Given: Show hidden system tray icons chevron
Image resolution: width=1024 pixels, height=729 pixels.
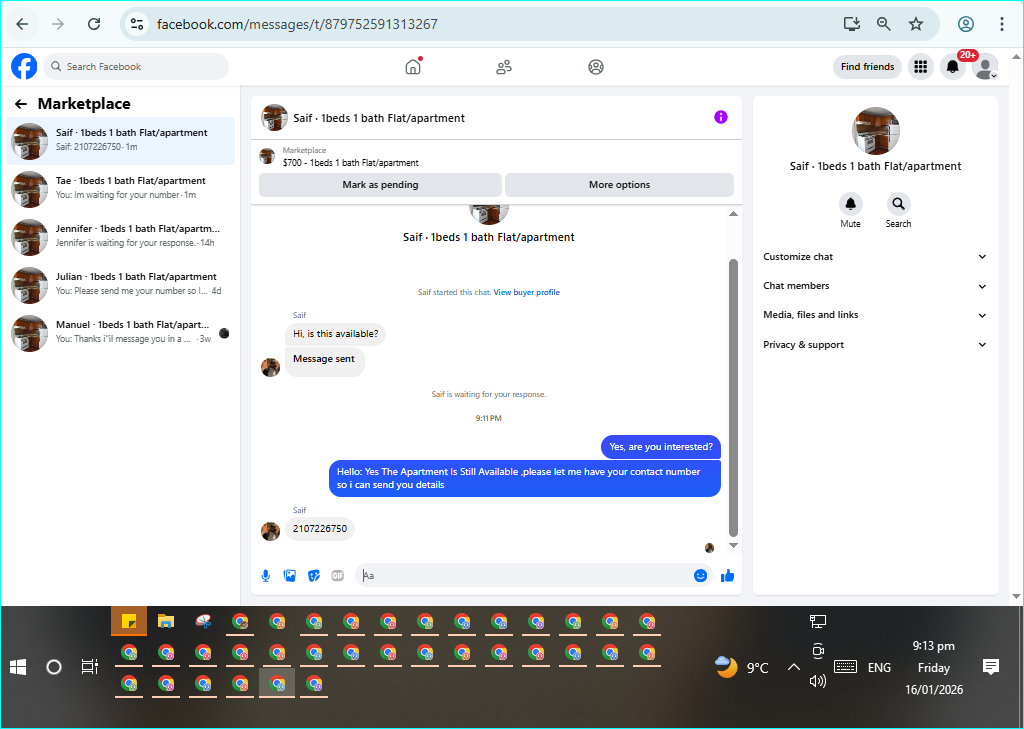Looking at the screenshot, I should 793,667.
